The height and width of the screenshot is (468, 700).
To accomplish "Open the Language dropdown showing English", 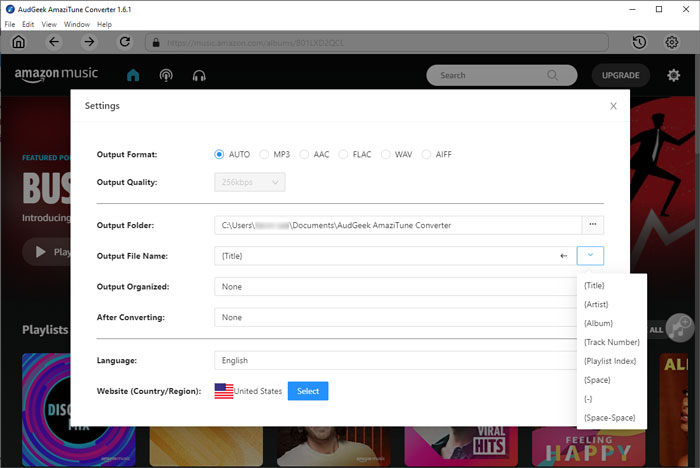I will tap(396, 360).
